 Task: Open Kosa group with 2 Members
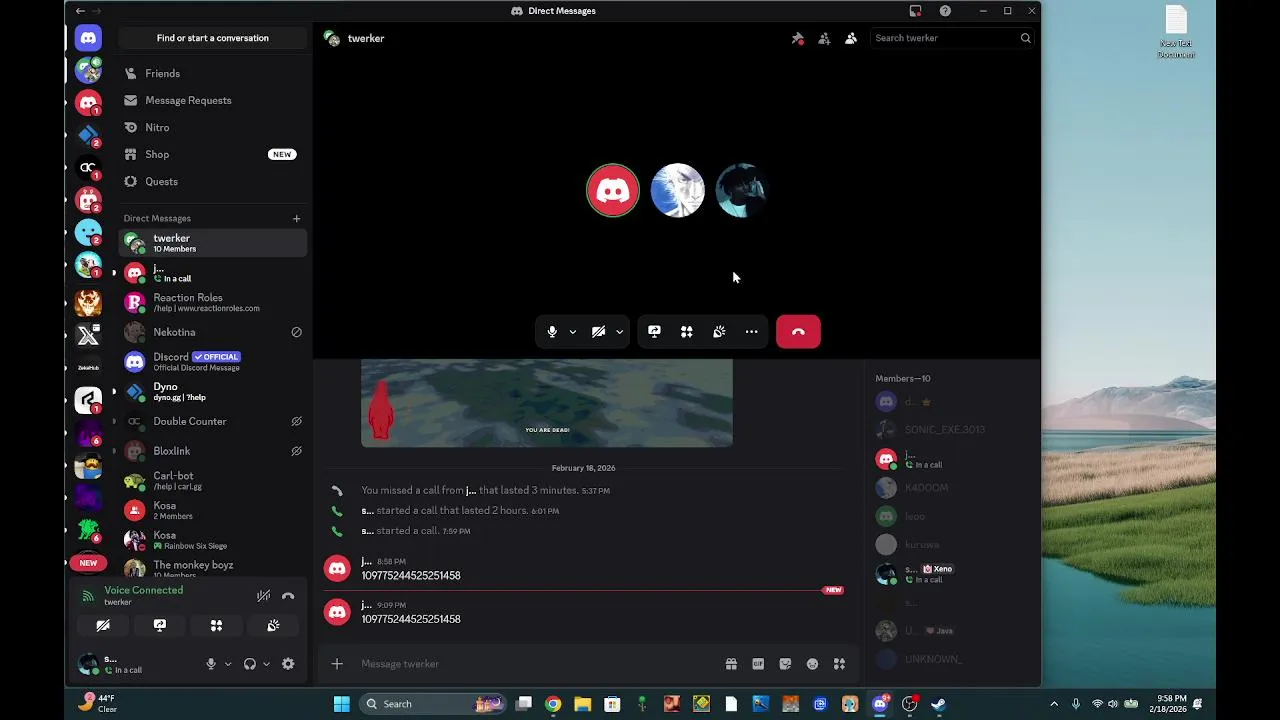212,510
